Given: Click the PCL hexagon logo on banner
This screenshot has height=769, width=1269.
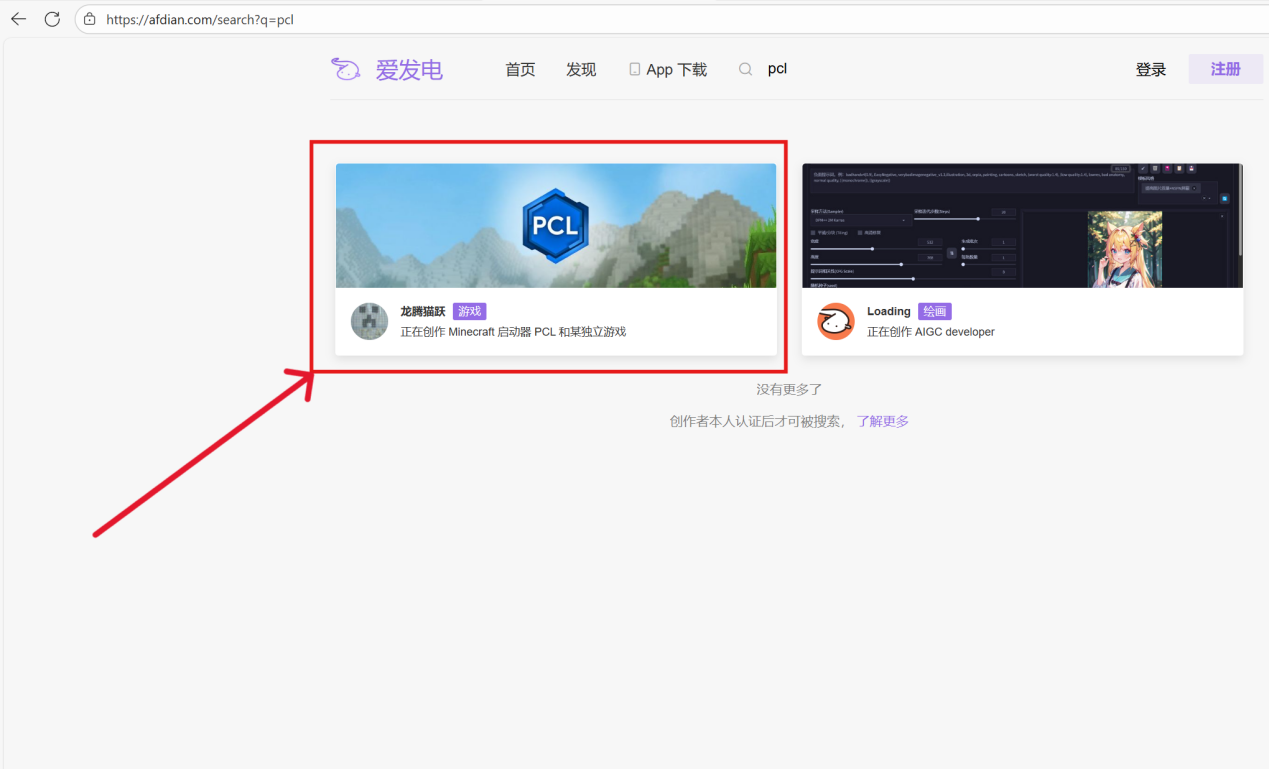Looking at the screenshot, I should click(556, 224).
